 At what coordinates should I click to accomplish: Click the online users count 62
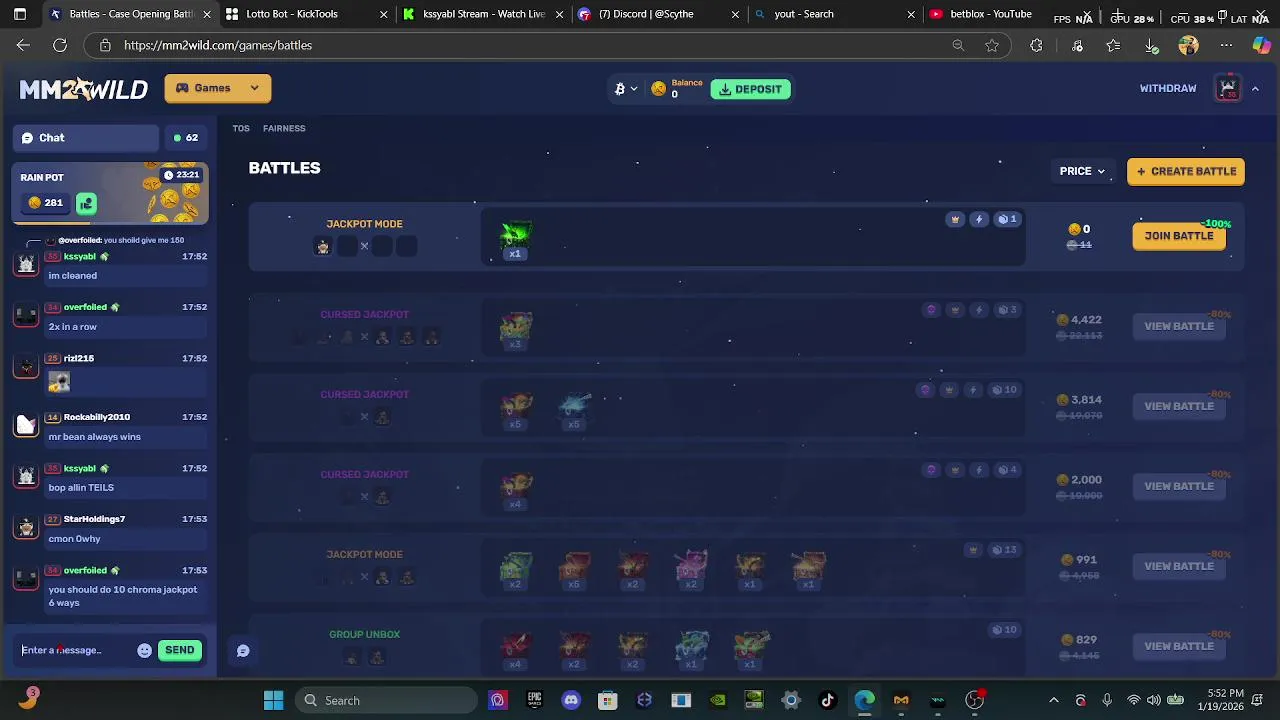tap(186, 138)
